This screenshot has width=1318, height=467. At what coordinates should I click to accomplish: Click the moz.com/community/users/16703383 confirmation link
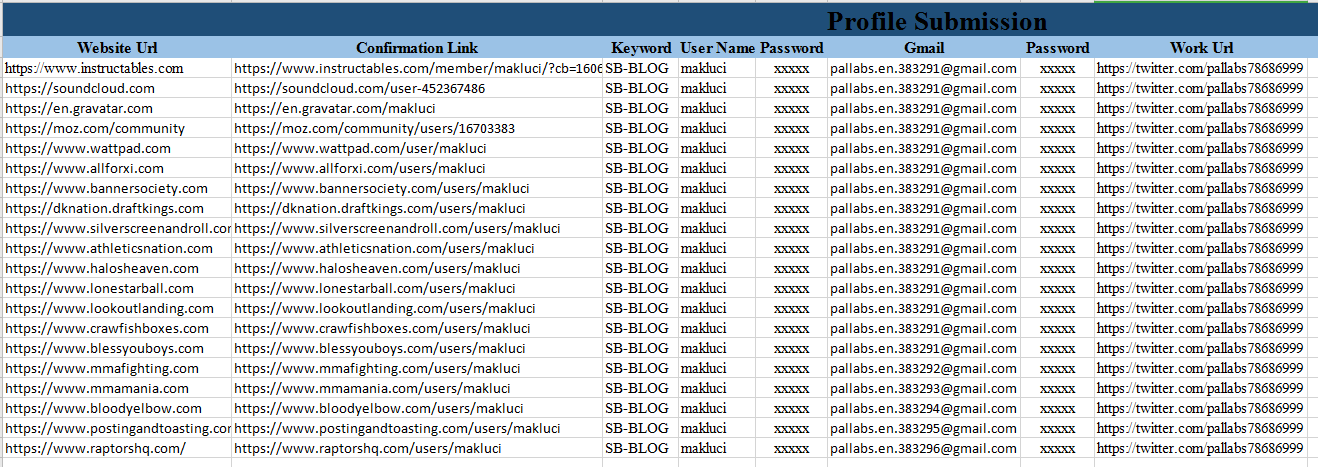click(375, 128)
